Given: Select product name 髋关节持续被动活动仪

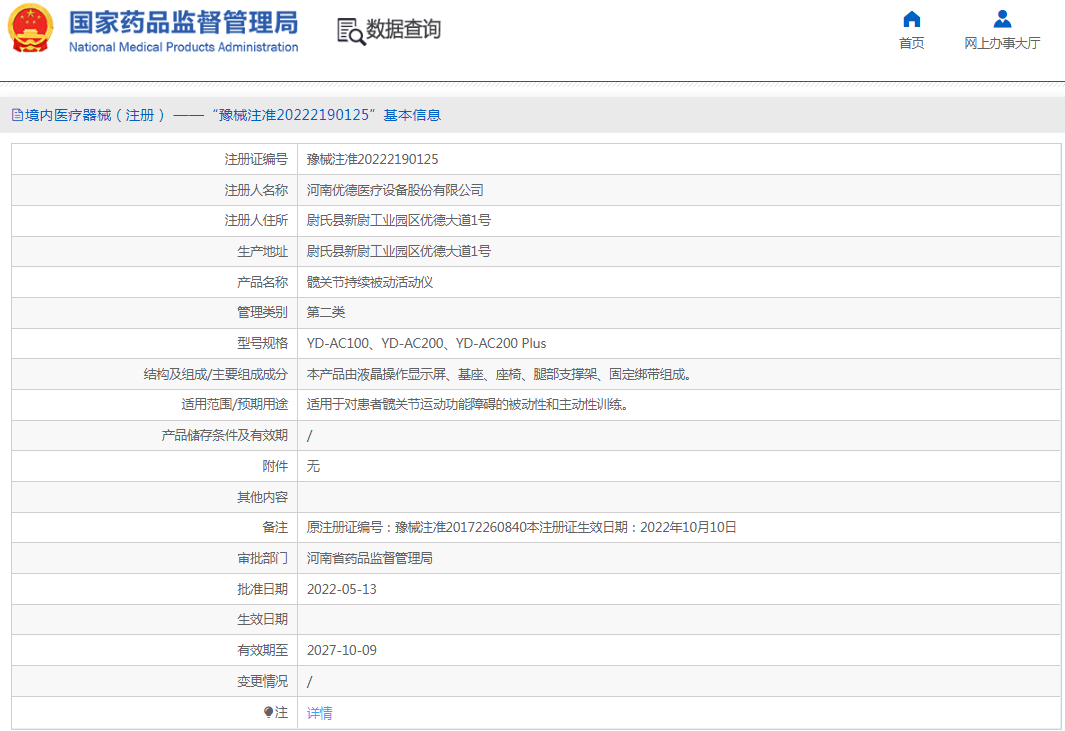Looking at the screenshot, I should pos(369,282).
